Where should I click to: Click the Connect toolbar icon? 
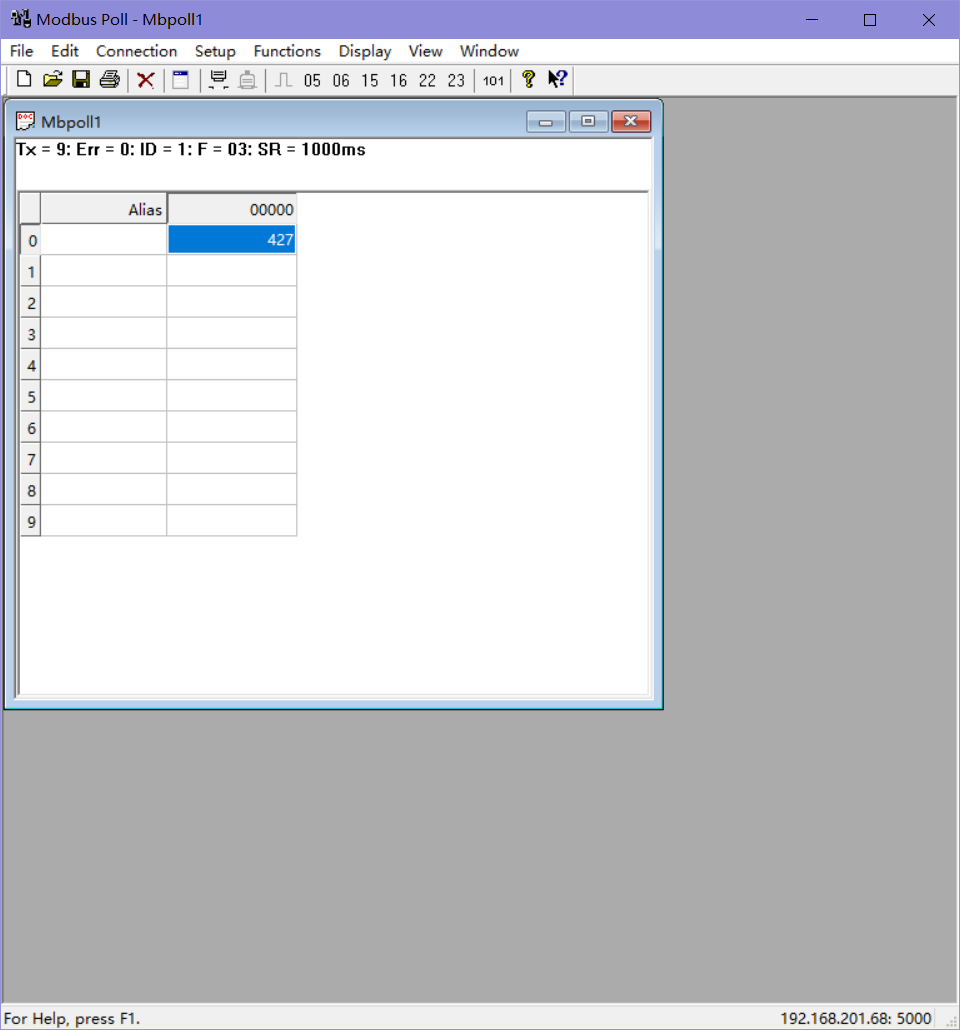[x=218, y=79]
